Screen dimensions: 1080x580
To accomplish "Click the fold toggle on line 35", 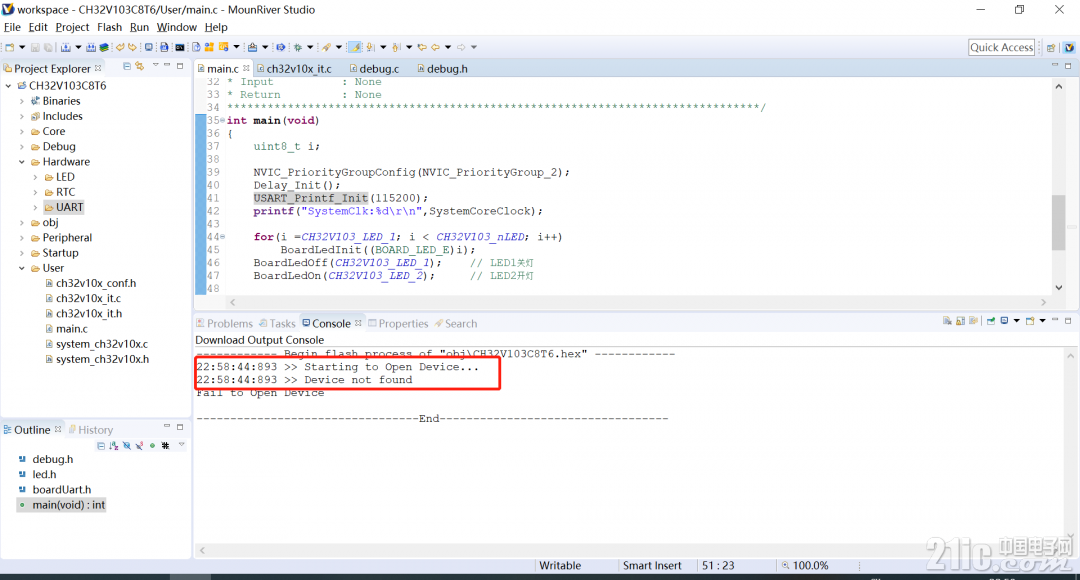I will (x=222, y=121).
